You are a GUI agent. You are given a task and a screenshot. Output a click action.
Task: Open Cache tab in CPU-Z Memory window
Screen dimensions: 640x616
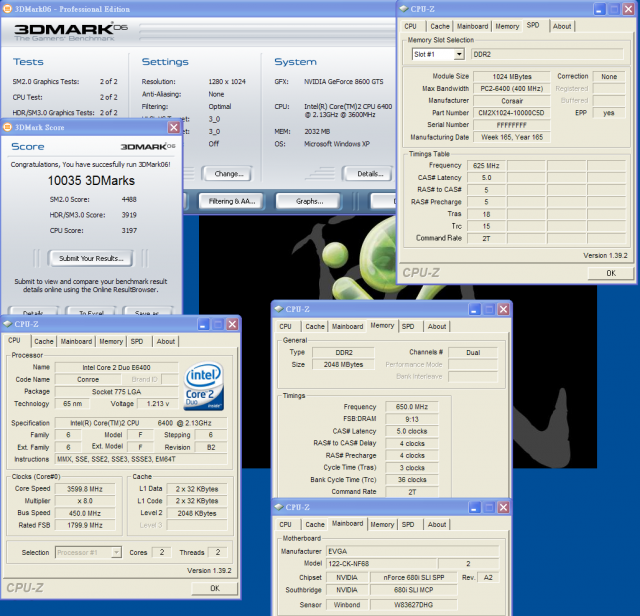[x=315, y=327]
